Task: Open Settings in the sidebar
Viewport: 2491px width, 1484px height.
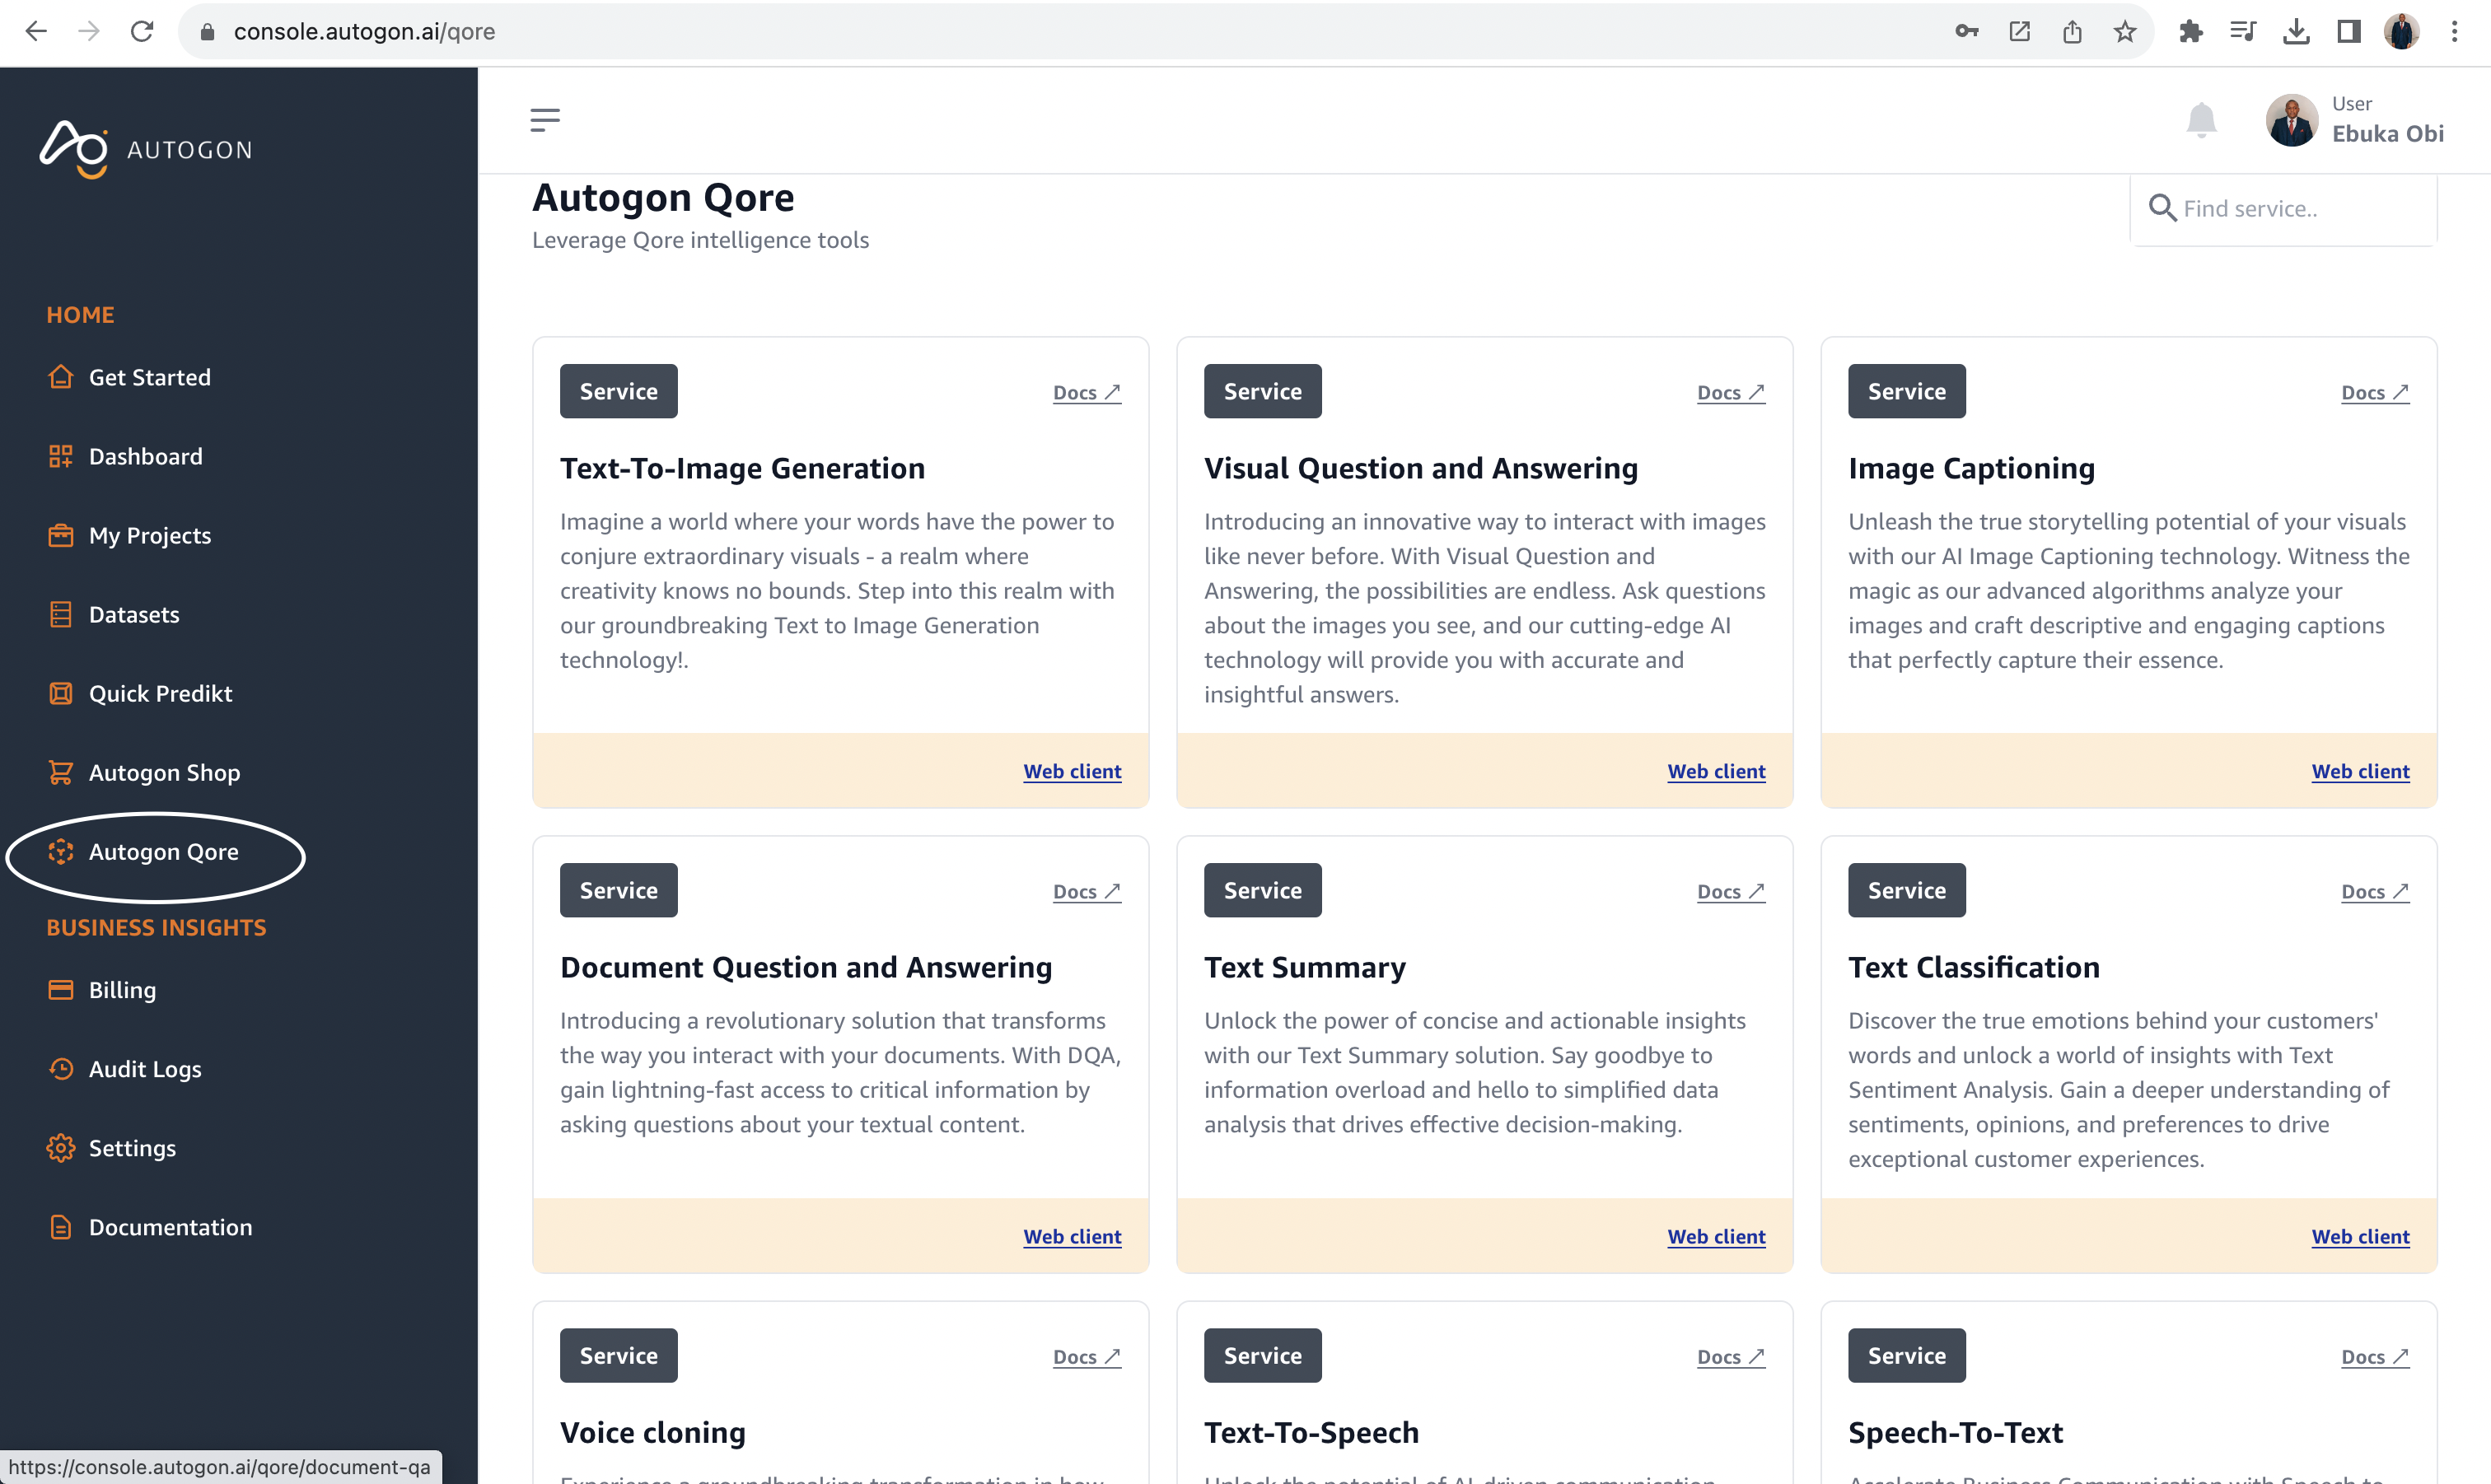Action: coord(132,1148)
